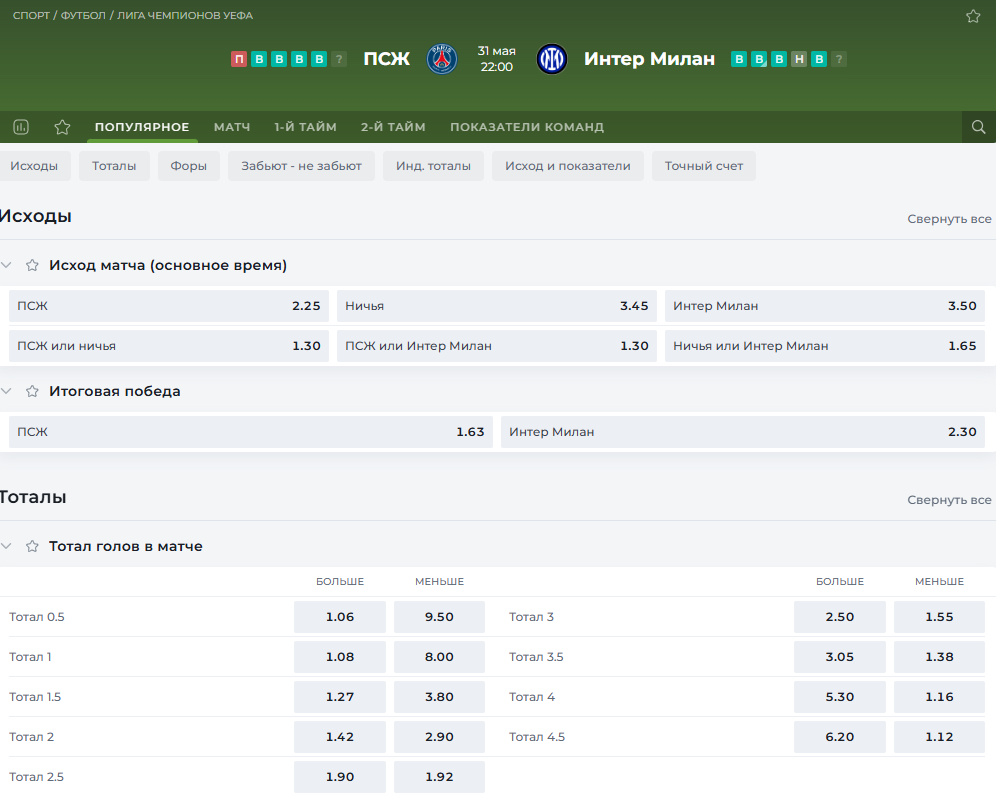This screenshot has height=796, width=996.
Task: Select Тотал 2.5 Больше odds 1.90
Action: (340, 777)
